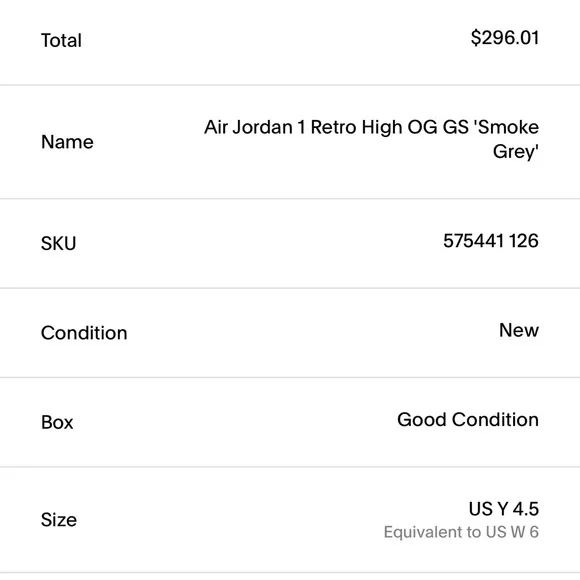Tap the empty middle area of SKU row
The image size is (580, 580).
[259, 243]
